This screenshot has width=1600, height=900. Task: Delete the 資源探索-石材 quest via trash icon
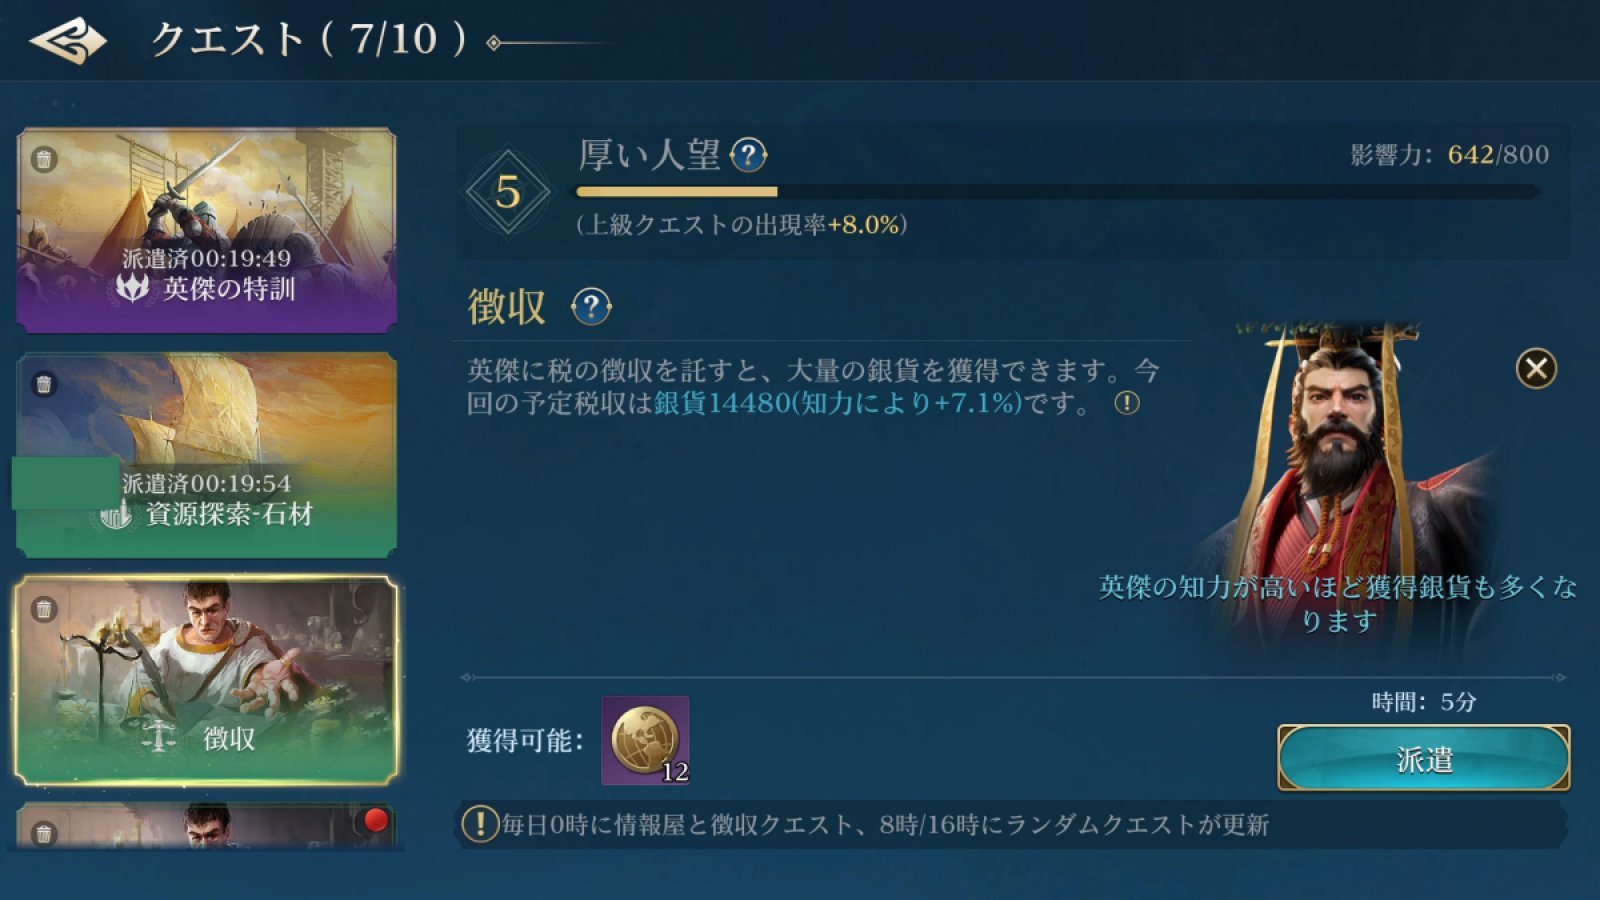pyautogui.click(x=43, y=384)
